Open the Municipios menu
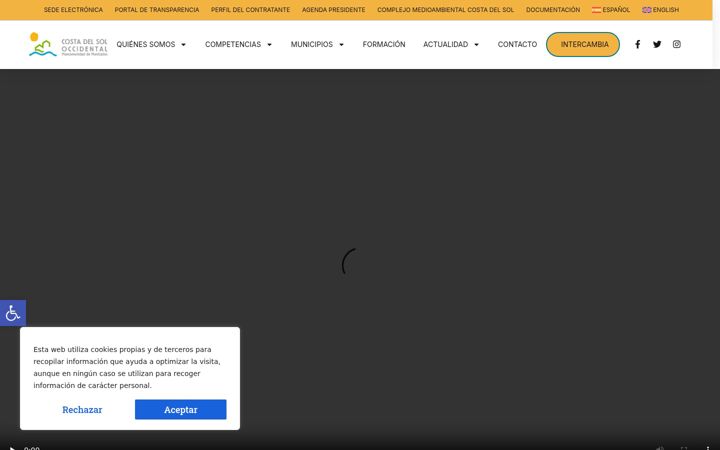The width and height of the screenshot is (720, 450). tap(311, 44)
